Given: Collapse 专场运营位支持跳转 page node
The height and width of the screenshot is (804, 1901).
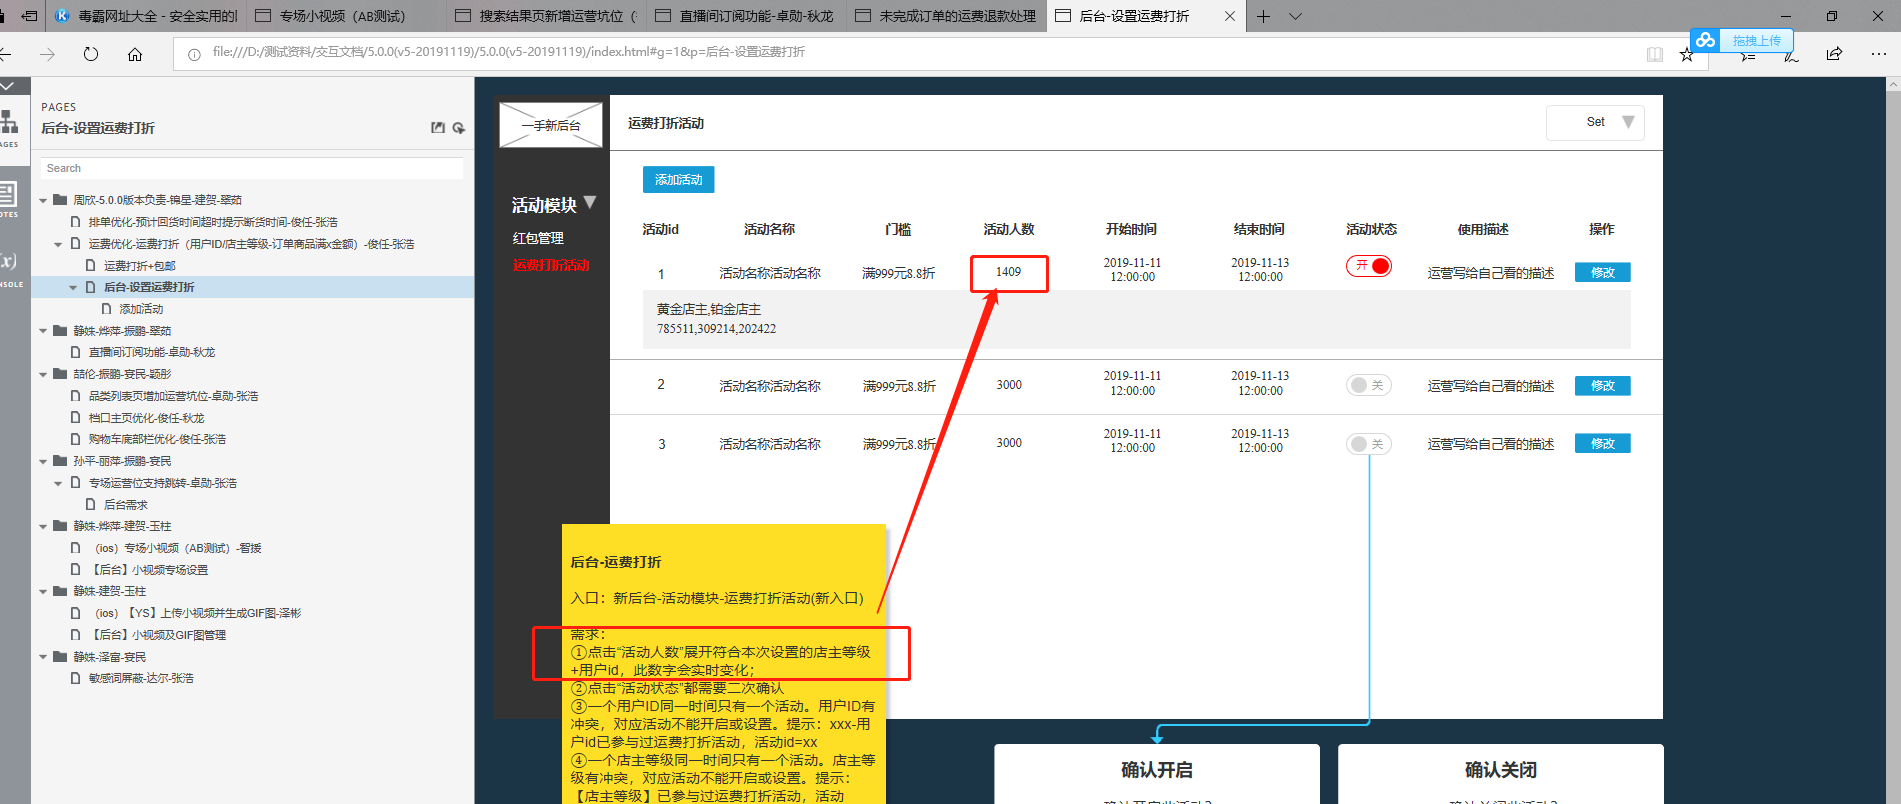Looking at the screenshot, I should (x=58, y=484).
